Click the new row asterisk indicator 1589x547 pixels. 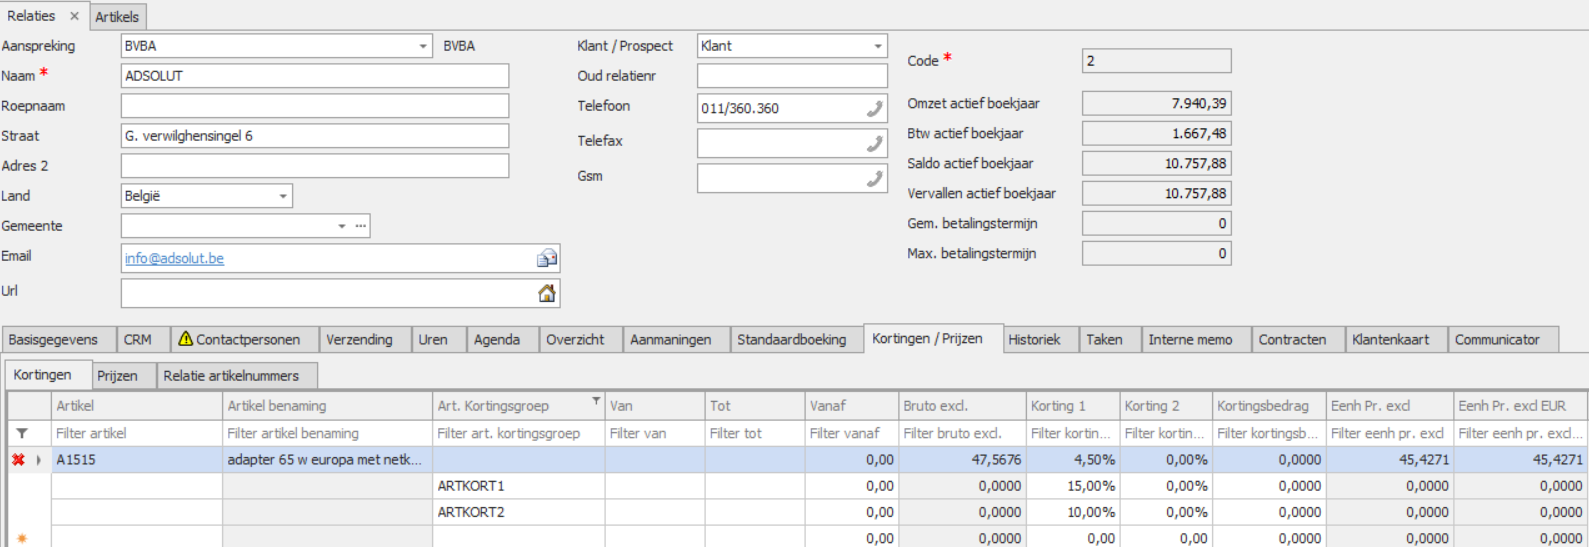pyautogui.click(x=22, y=538)
